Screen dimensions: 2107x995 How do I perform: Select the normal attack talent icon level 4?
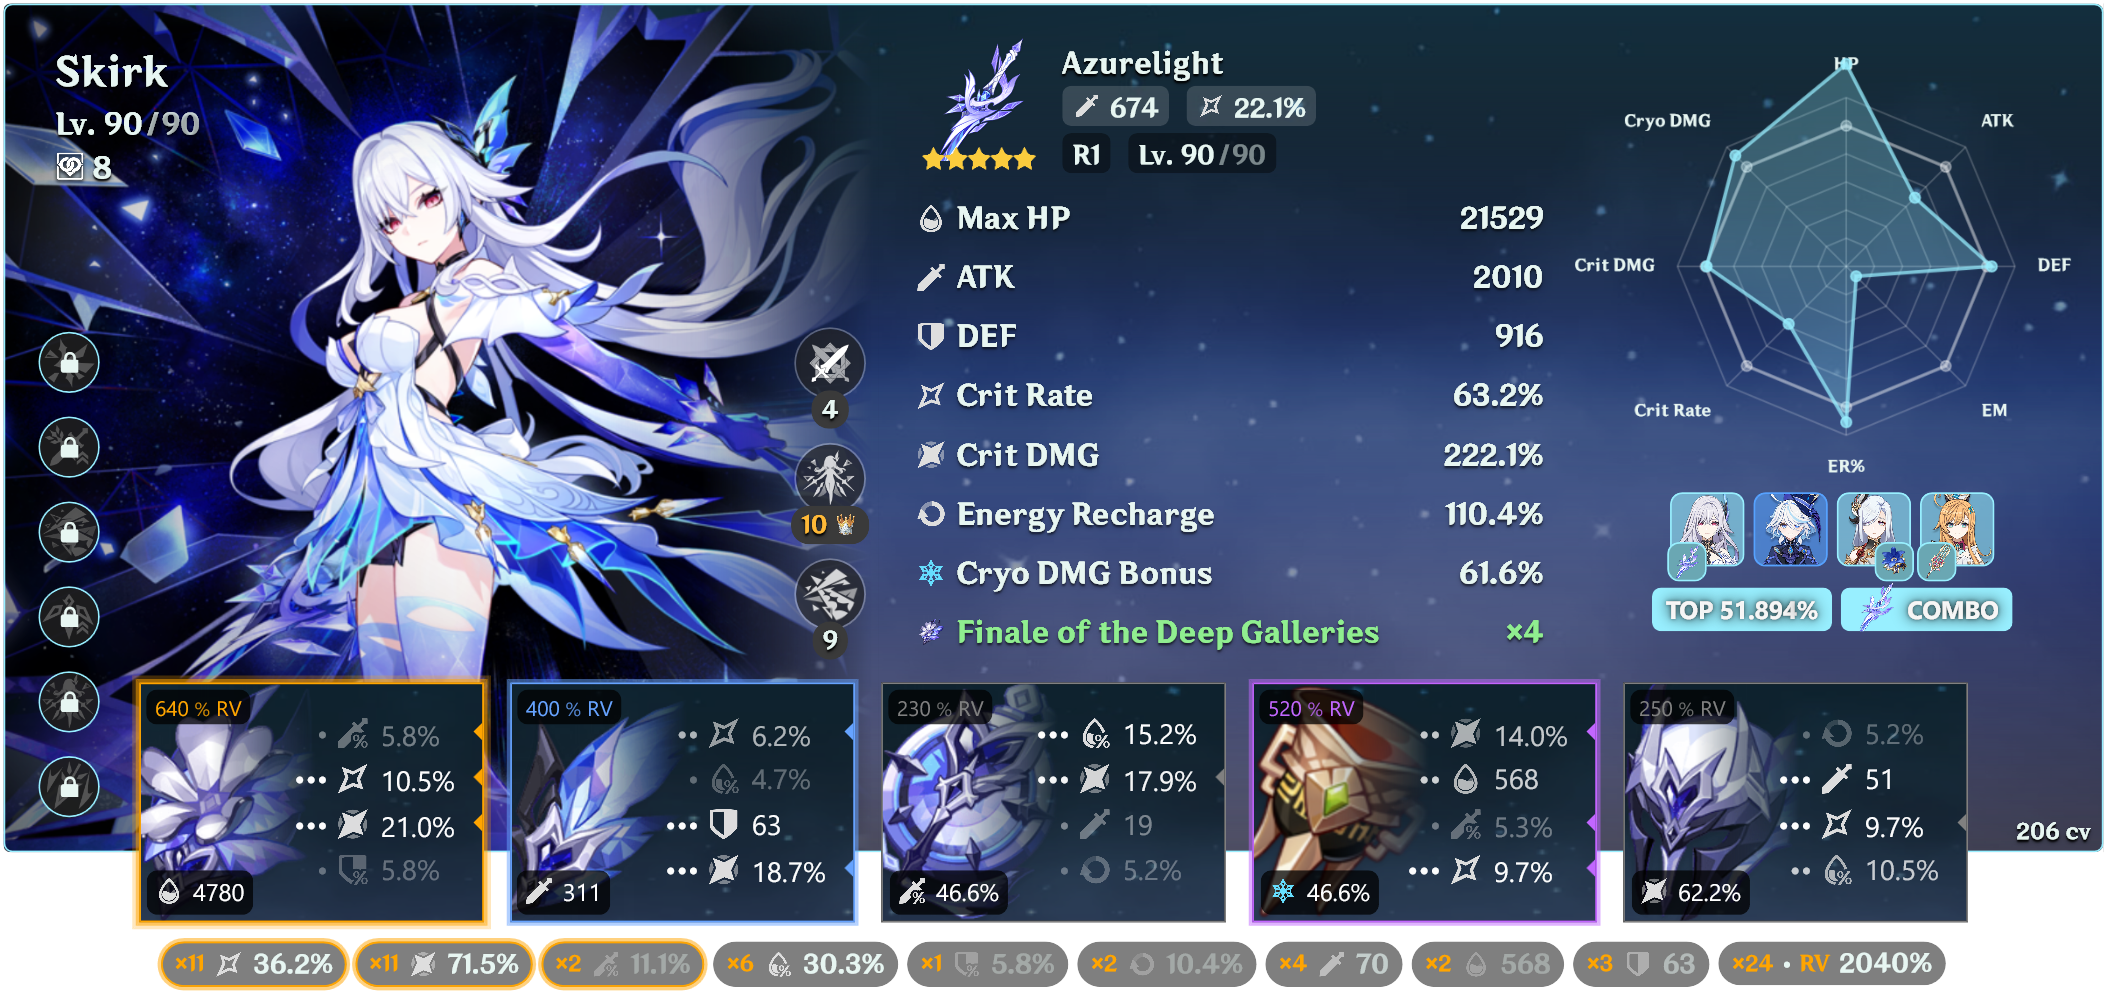[829, 363]
